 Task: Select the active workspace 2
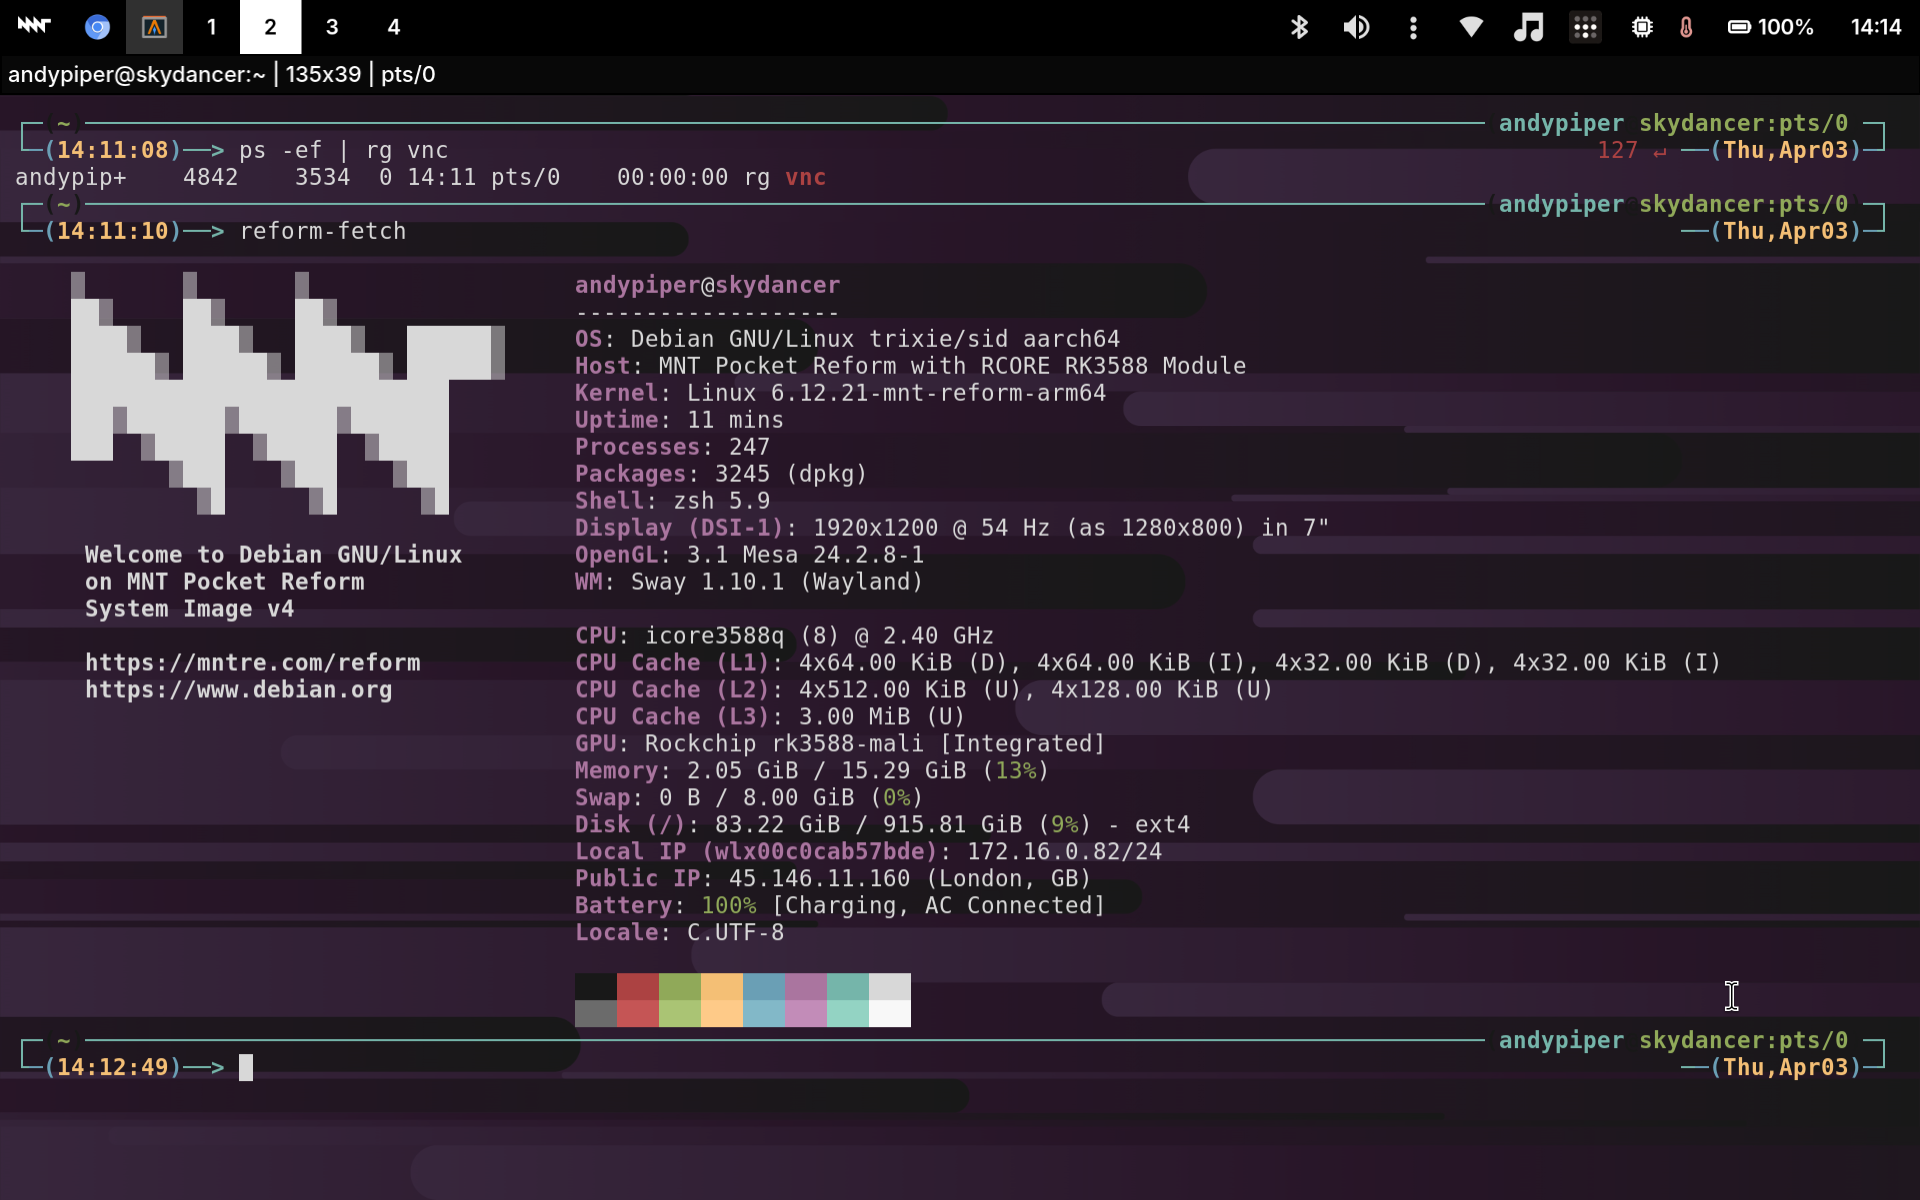[270, 27]
